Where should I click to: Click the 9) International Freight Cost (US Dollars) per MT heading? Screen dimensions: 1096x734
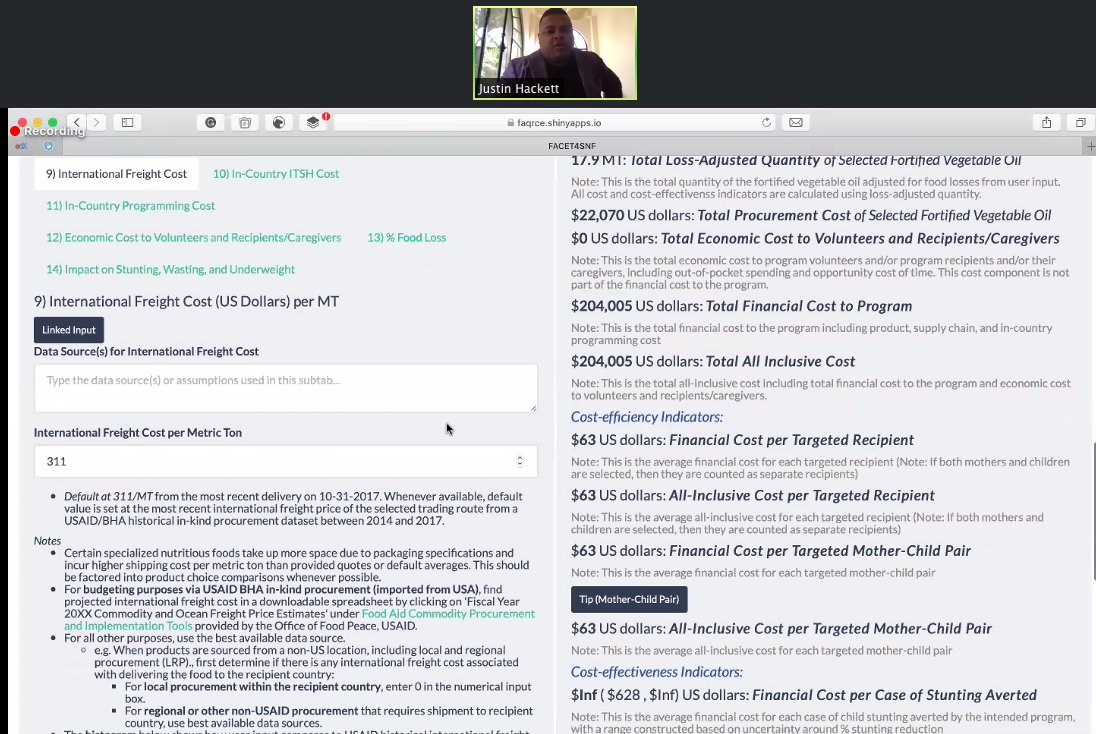tap(187, 302)
